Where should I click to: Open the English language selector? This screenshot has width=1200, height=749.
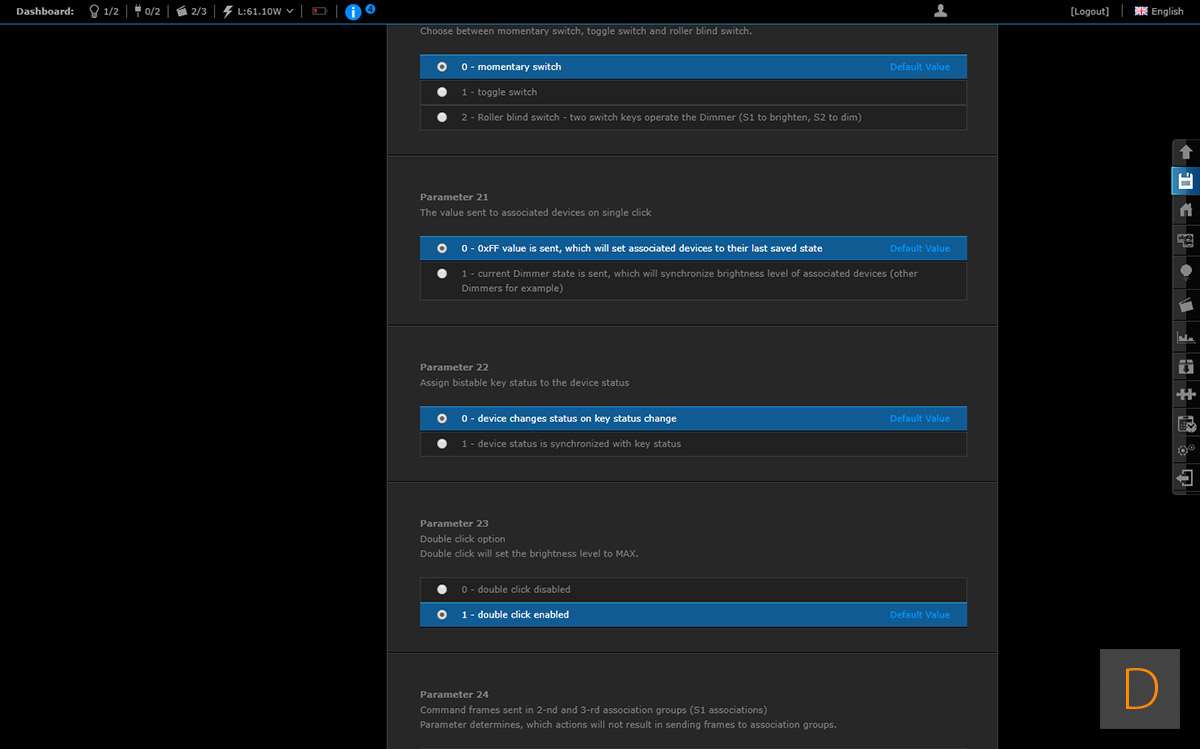pyautogui.click(x=1159, y=11)
